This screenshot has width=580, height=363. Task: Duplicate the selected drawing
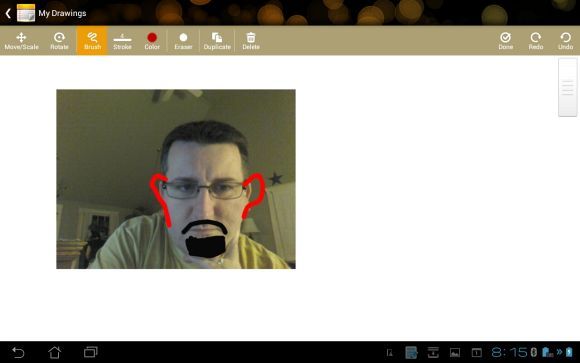pos(217,41)
